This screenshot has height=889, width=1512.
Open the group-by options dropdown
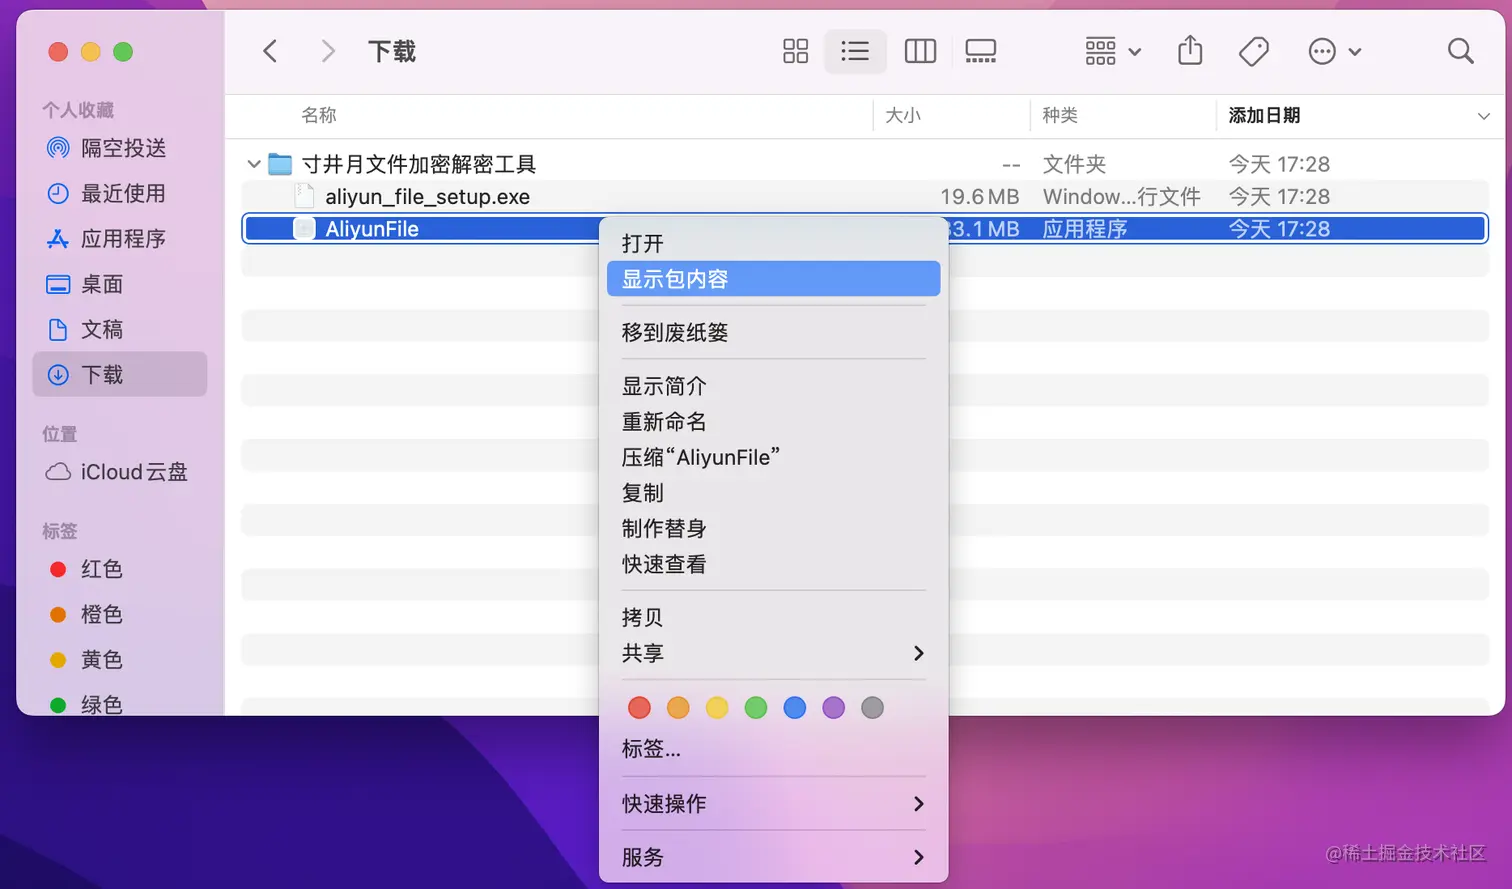pyautogui.click(x=1113, y=51)
